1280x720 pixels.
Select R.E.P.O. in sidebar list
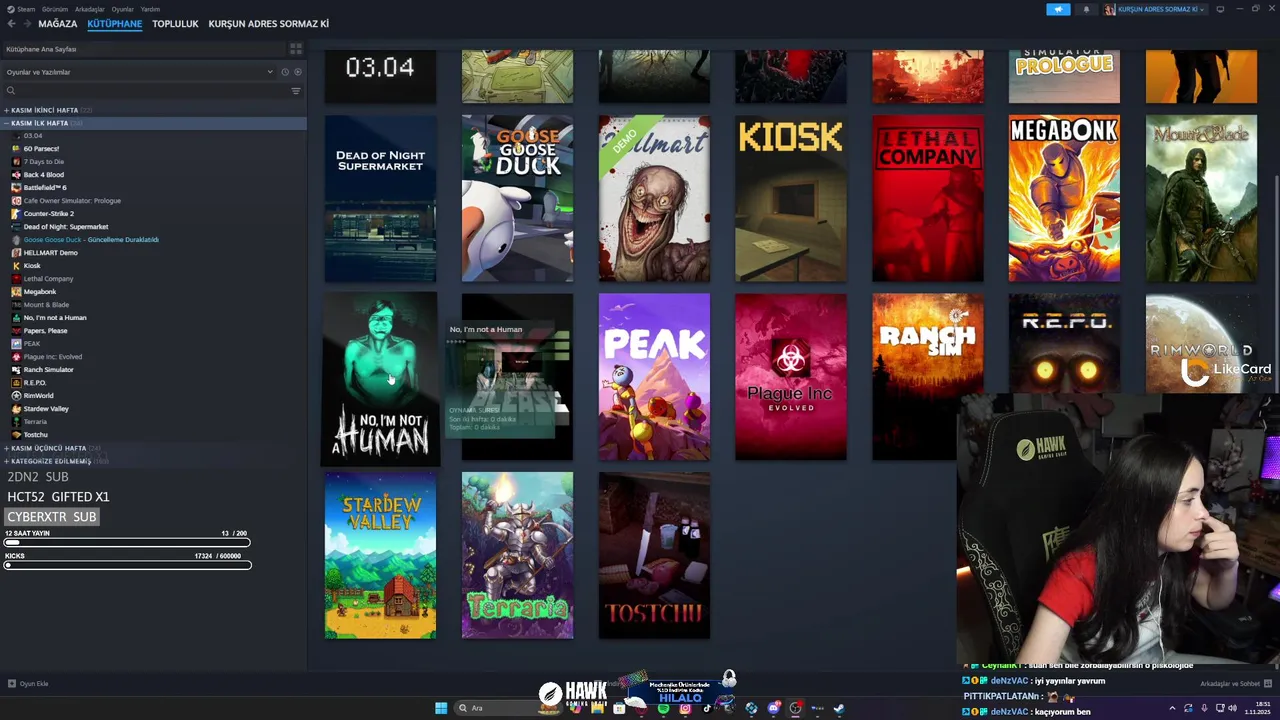[34, 382]
